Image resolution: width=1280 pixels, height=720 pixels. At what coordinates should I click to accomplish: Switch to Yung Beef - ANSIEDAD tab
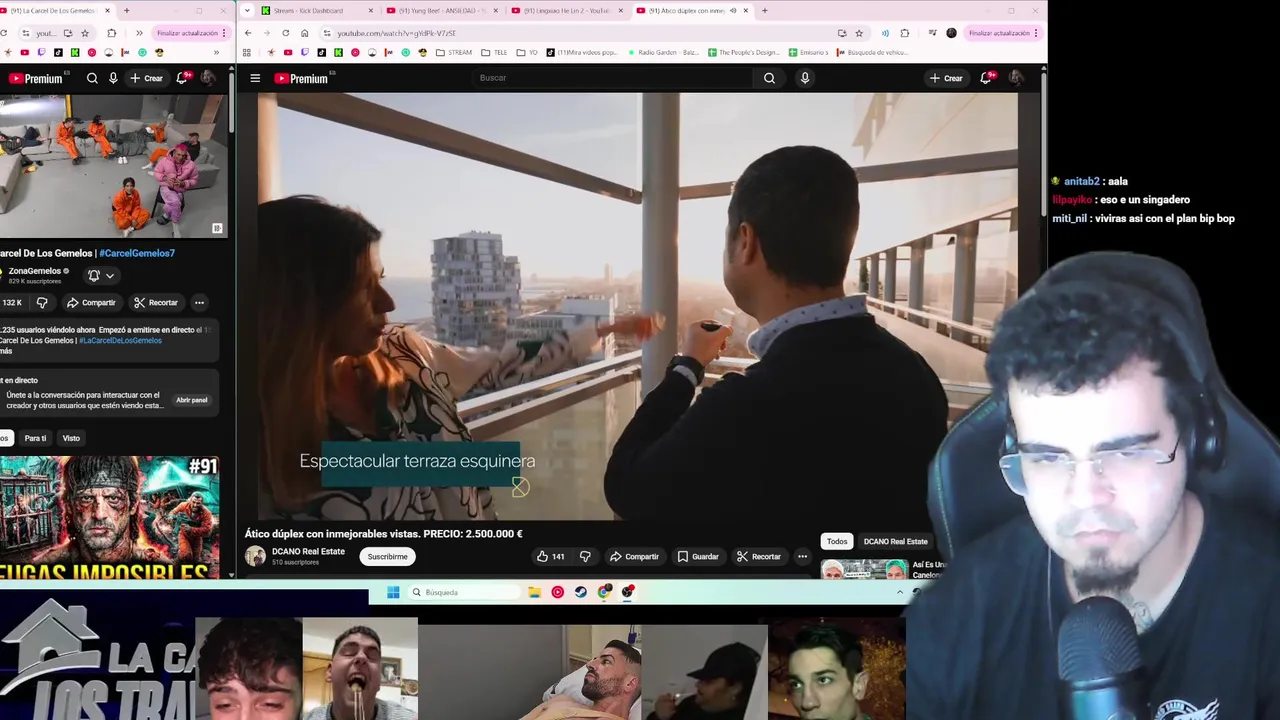(442, 10)
